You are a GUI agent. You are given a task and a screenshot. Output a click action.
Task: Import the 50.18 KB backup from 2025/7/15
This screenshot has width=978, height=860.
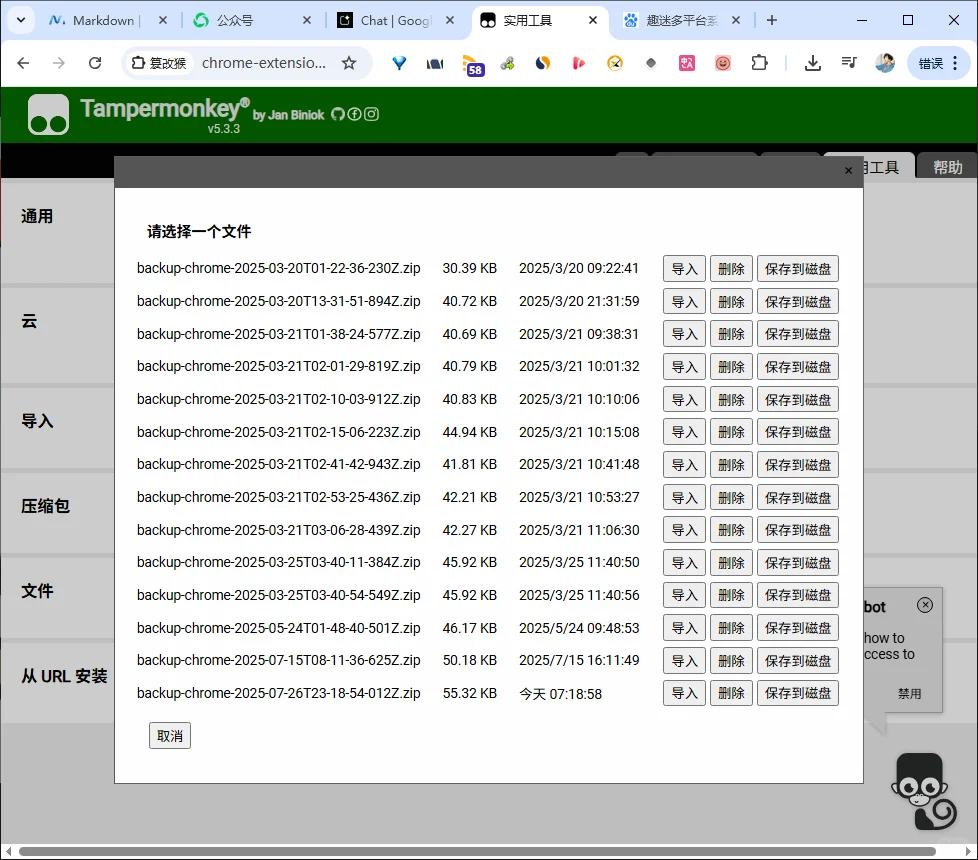coord(684,660)
